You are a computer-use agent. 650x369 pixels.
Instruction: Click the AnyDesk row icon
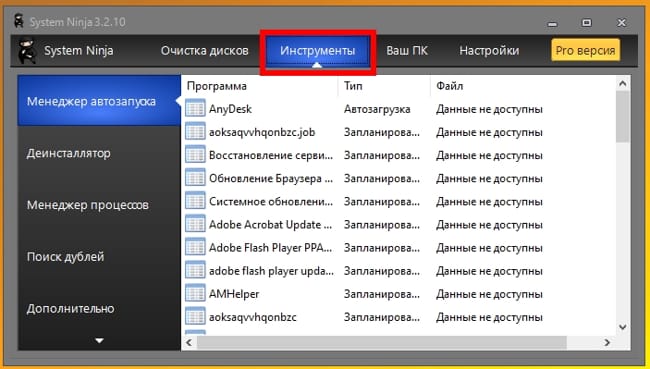pyautogui.click(x=195, y=109)
